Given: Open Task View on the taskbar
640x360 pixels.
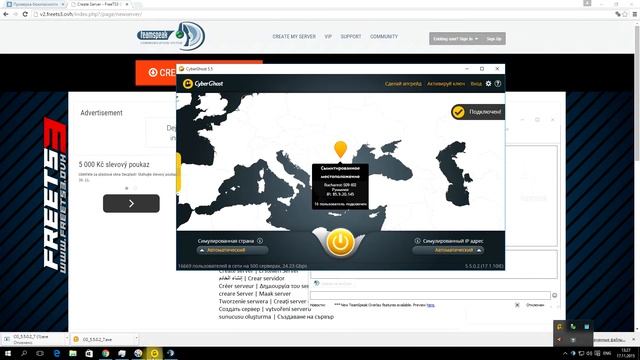Looking at the screenshot, I should [x=40, y=353].
